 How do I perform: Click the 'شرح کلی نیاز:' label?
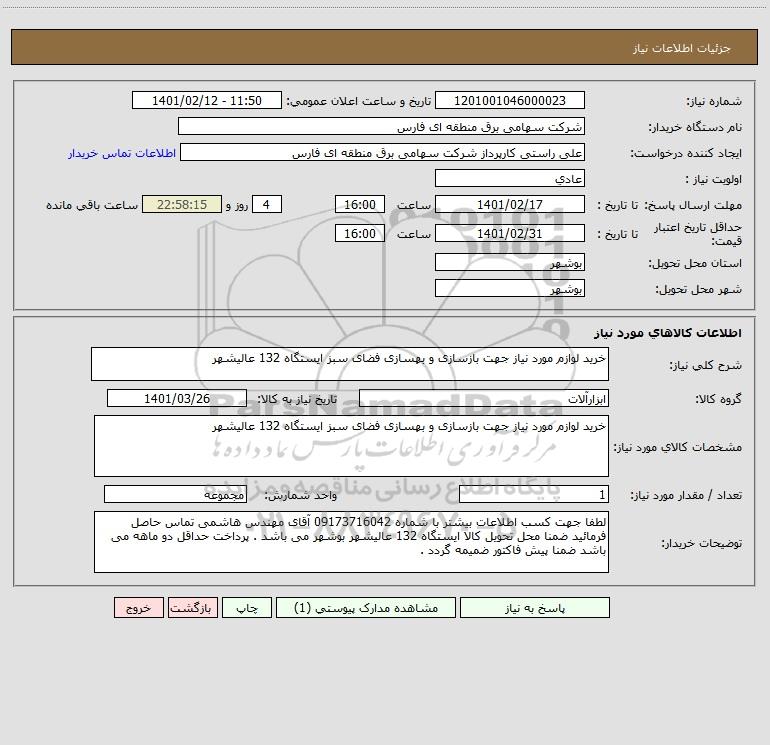pyautogui.click(x=706, y=365)
